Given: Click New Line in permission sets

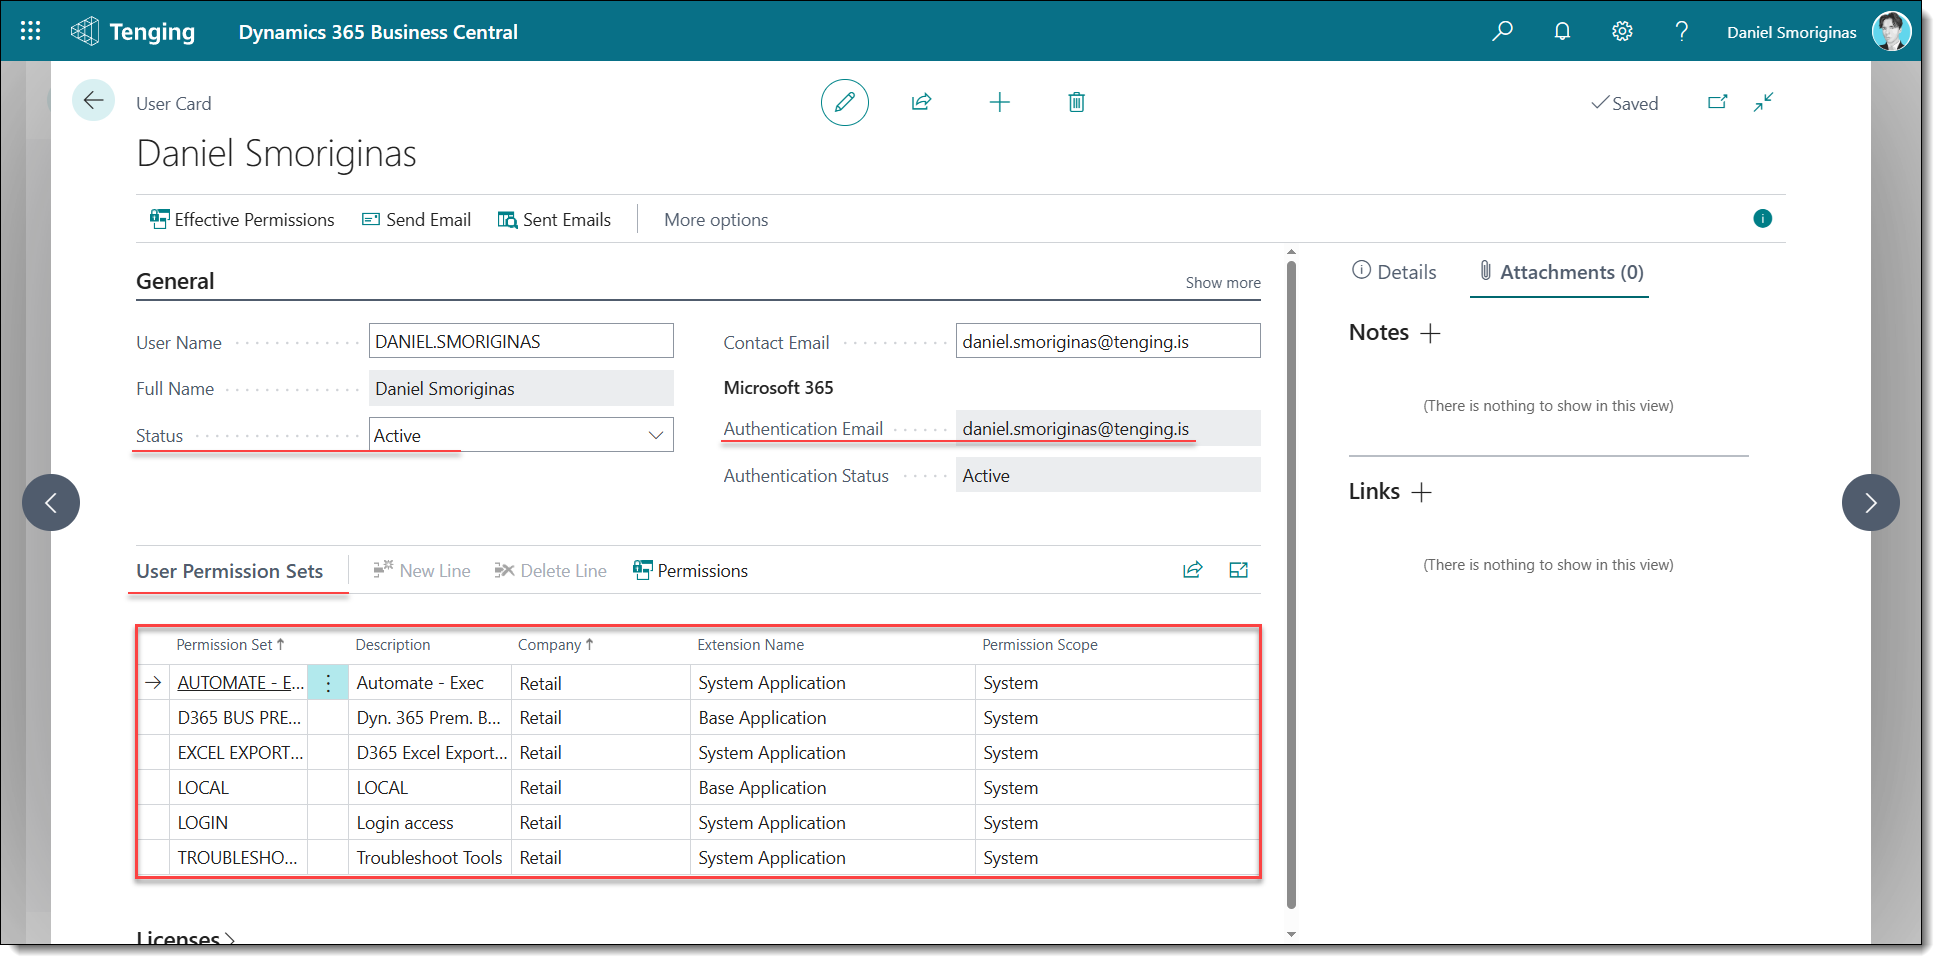Looking at the screenshot, I should click(x=422, y=571).
